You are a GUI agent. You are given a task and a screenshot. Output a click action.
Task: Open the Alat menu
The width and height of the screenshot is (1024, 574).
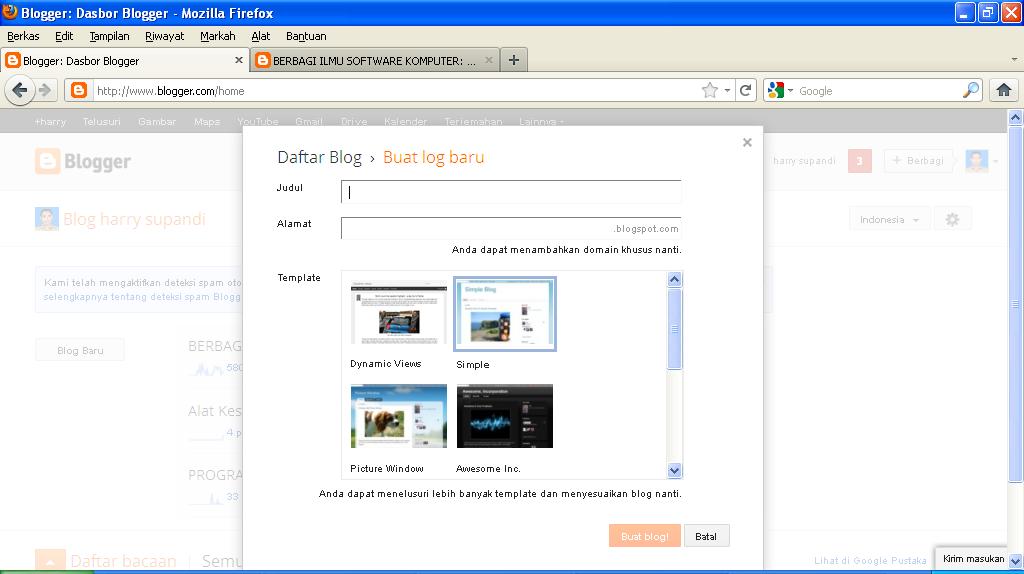[261, 36]
